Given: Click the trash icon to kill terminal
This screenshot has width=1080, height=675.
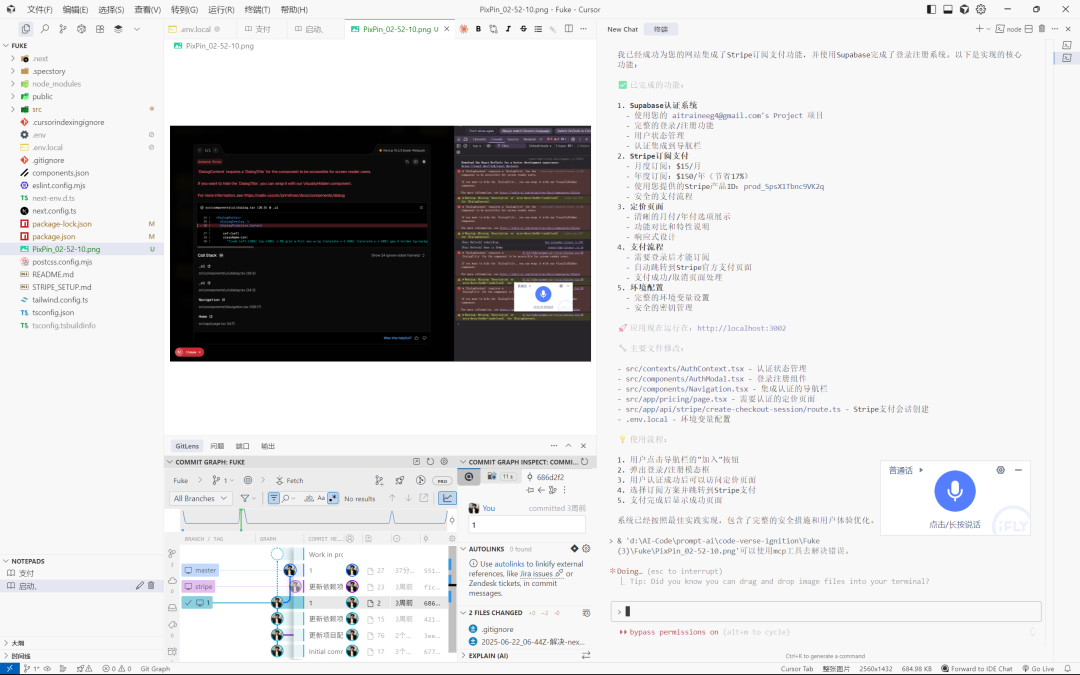Looking at the screenshot, I should click(x=1041, y=29).
